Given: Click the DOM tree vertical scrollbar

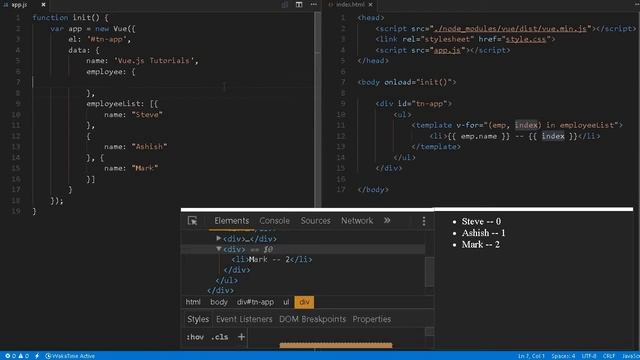Looking at the screenshot, I should 429,271.
